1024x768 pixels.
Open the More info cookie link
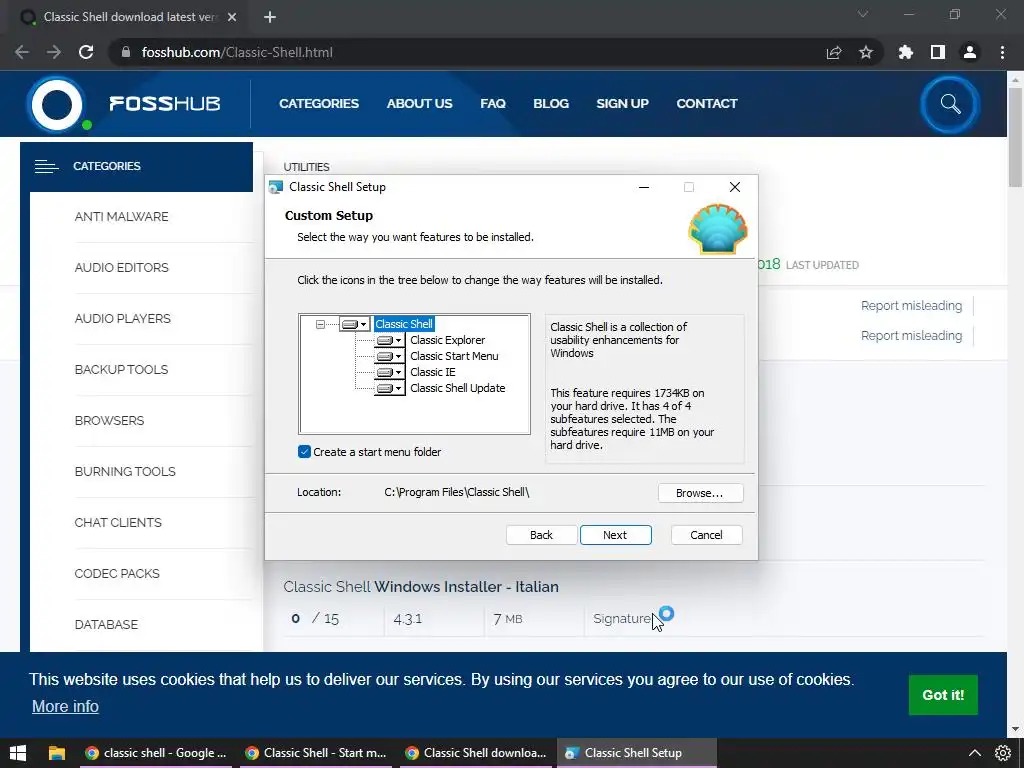[x=65, y=707]
